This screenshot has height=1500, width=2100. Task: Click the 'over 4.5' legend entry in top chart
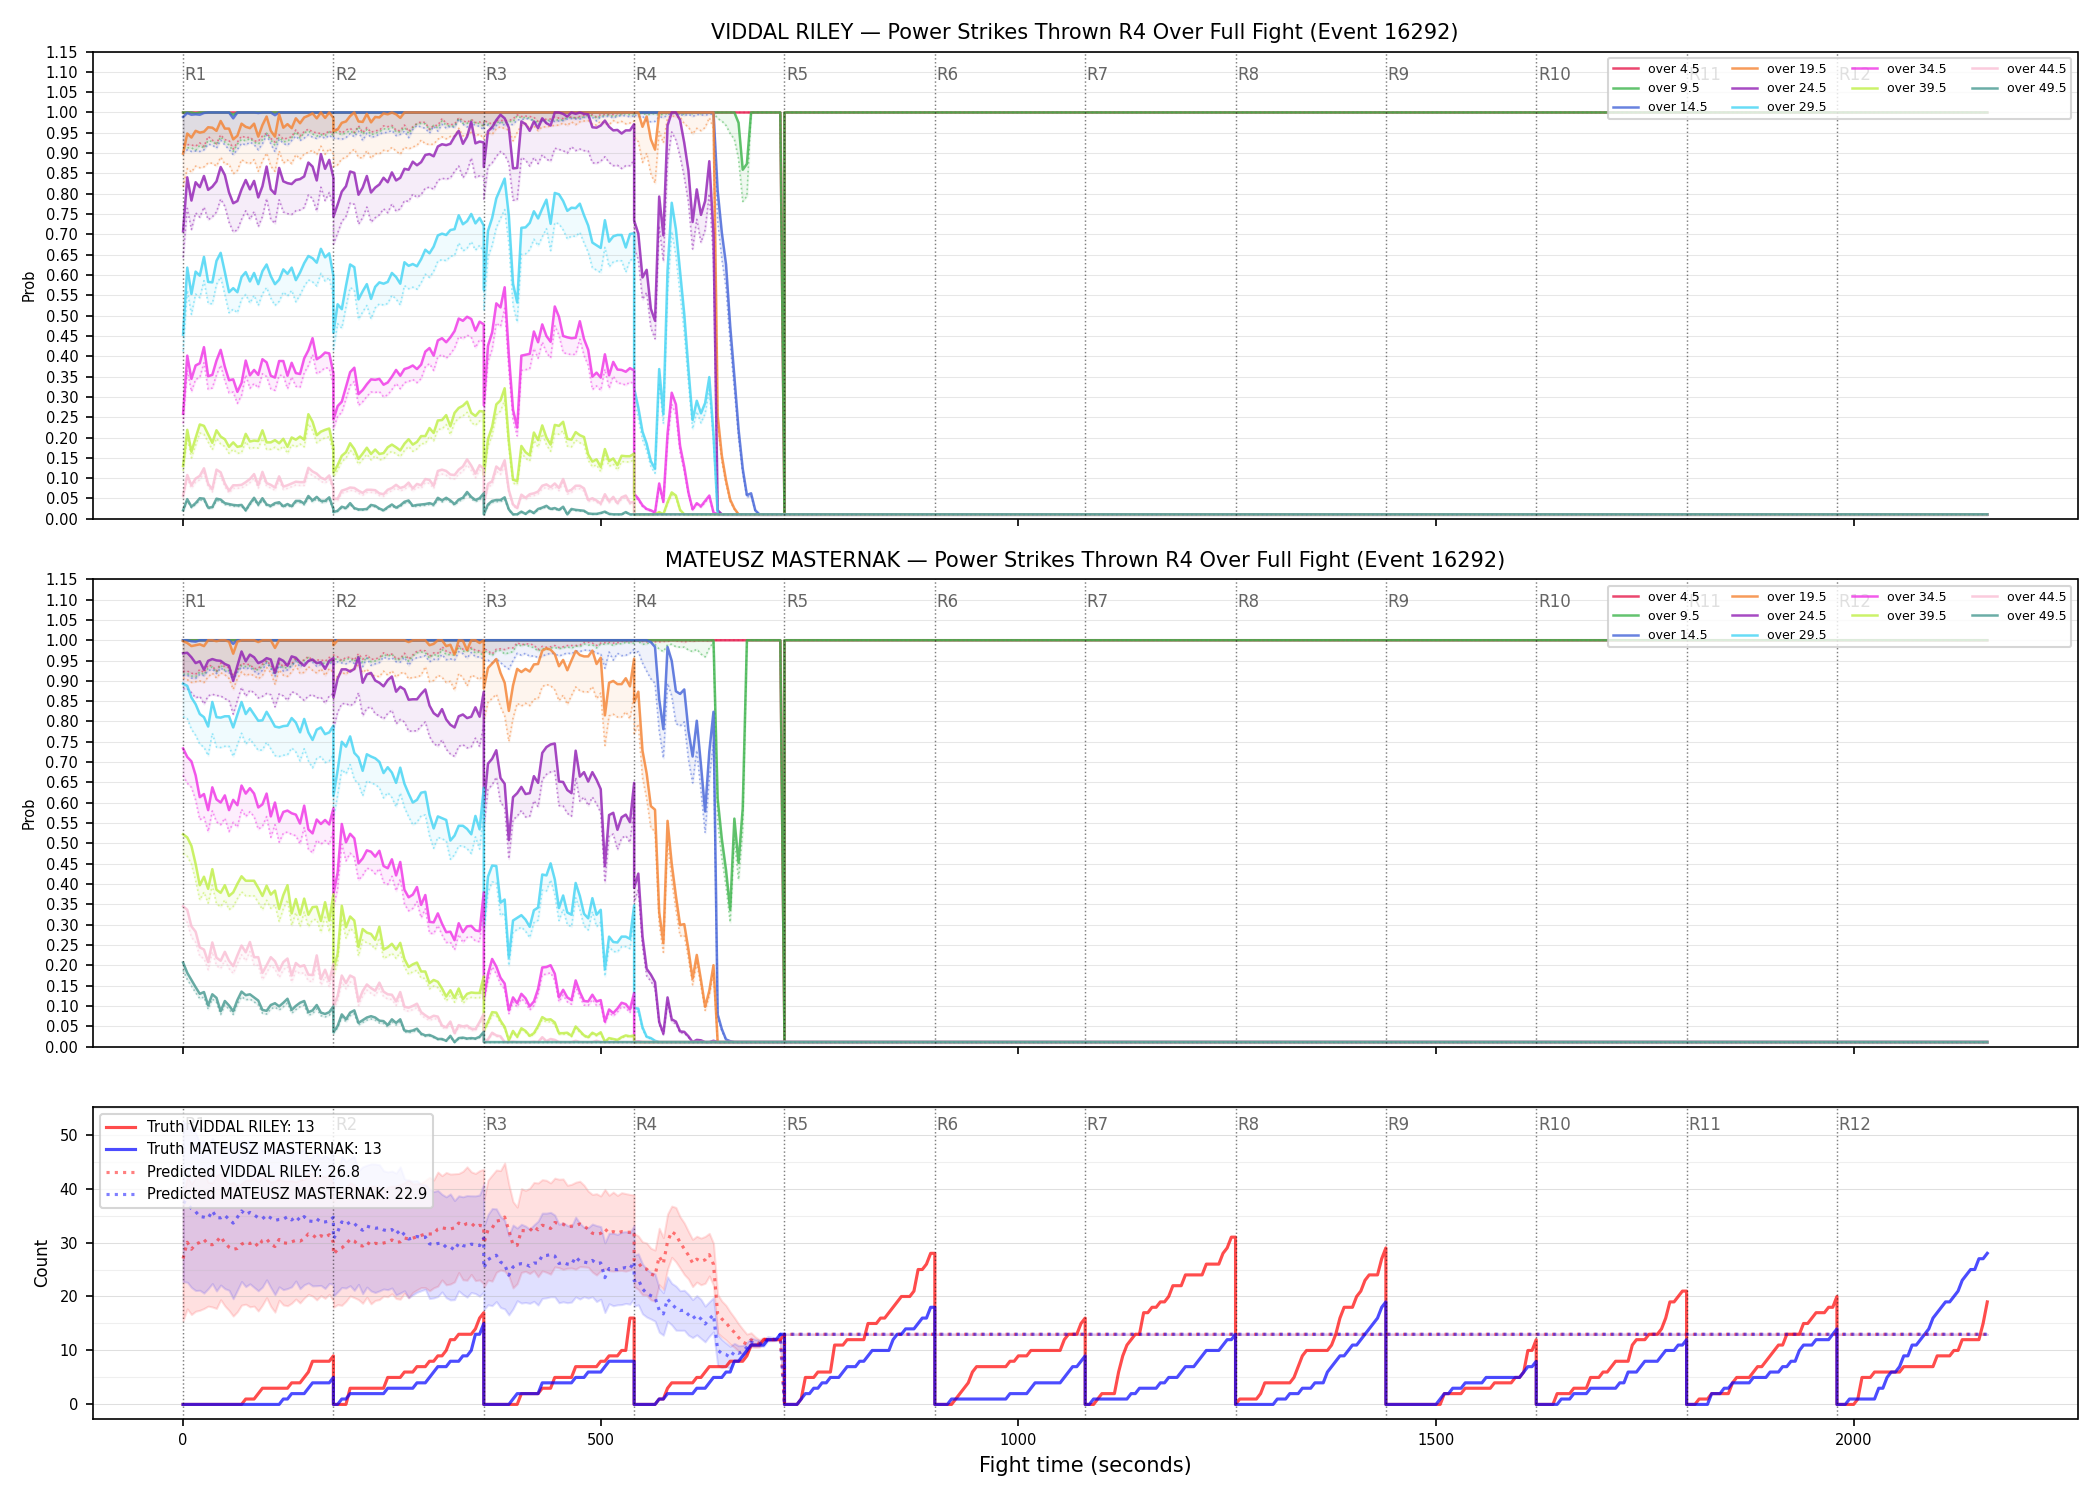click(1656, 69)
